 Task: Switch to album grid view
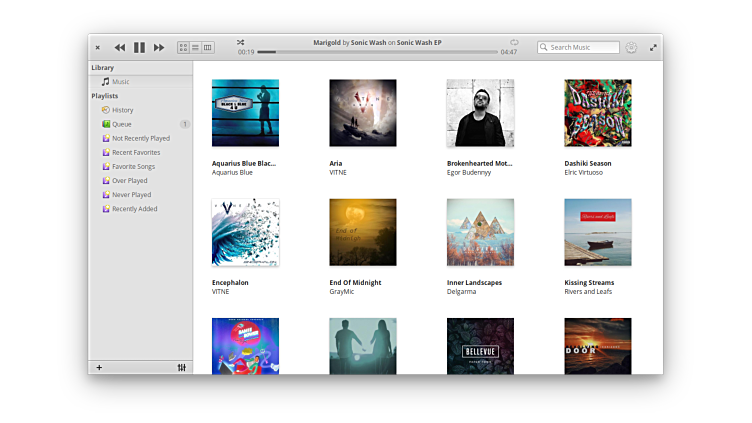(x=183, y=47)
